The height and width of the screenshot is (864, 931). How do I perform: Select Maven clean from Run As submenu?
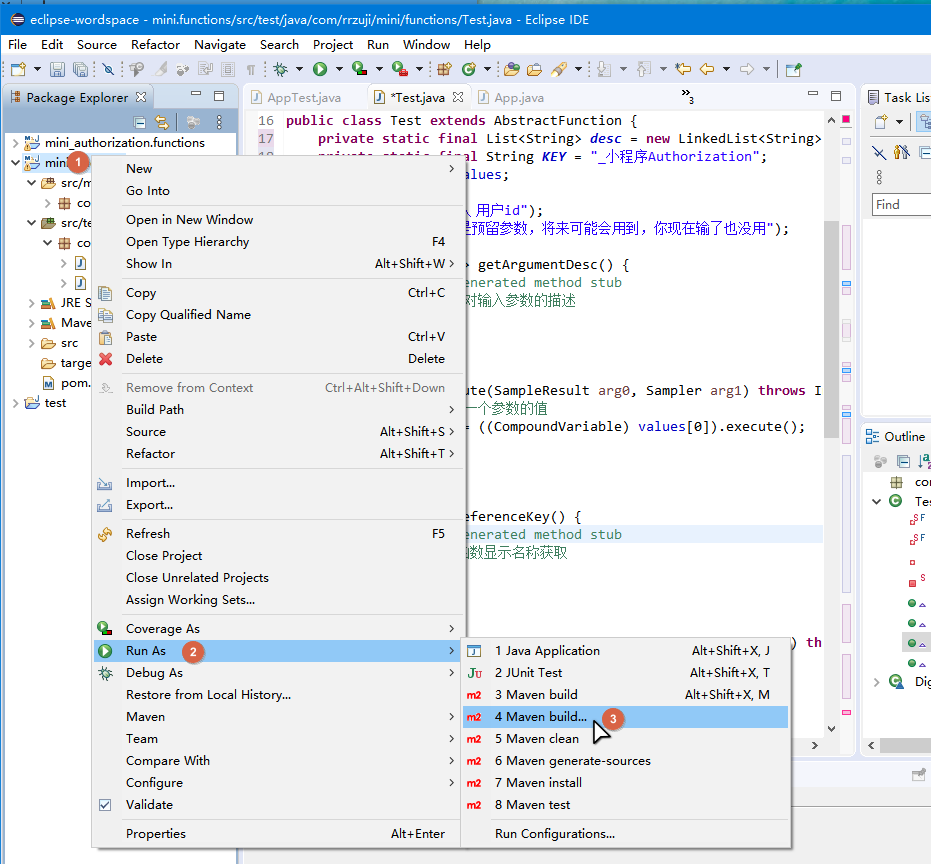click(625, 739)
